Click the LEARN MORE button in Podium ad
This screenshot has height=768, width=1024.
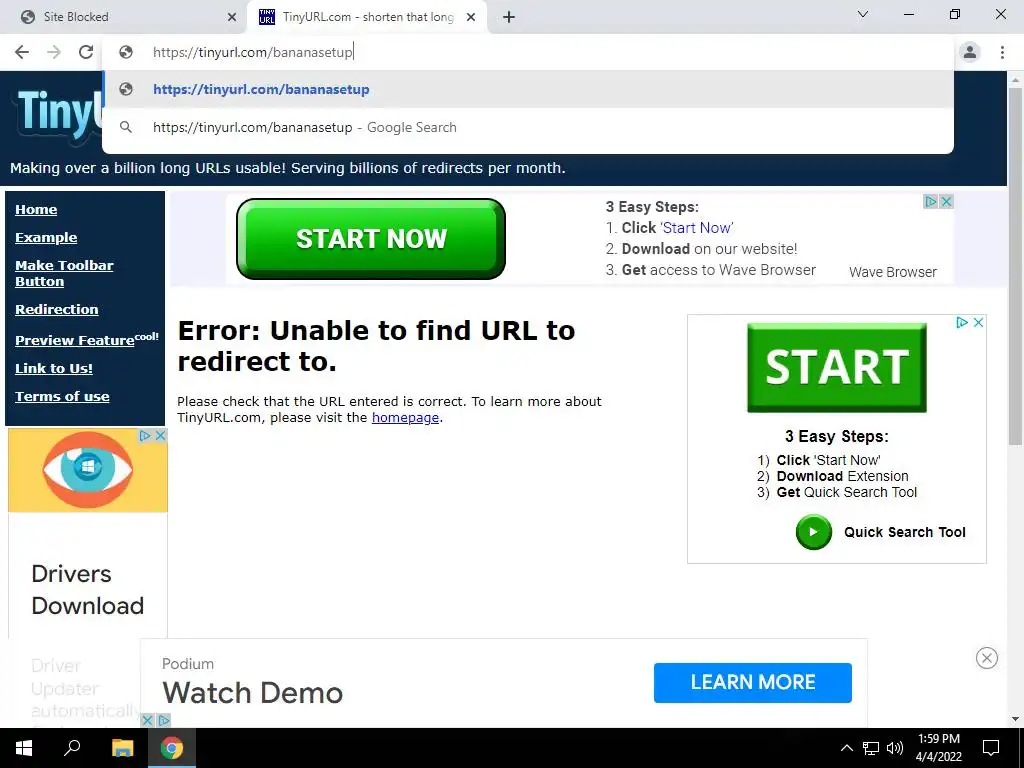click(752, 682)
